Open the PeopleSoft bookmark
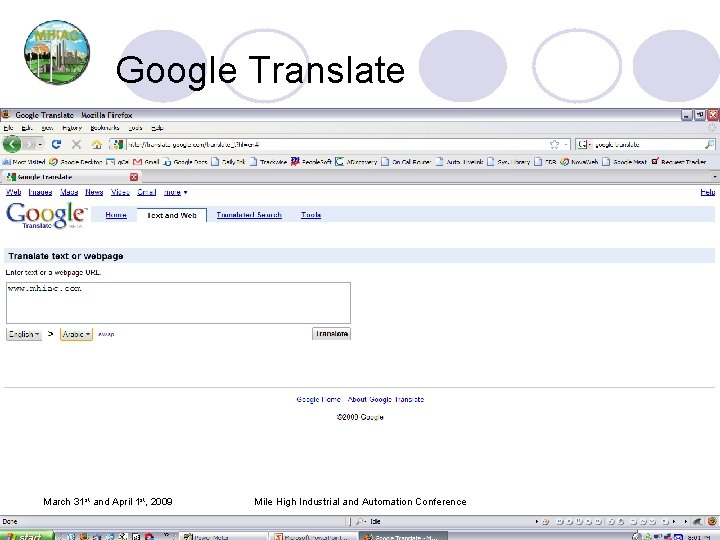The width and height of the screenshot is (720, 540). click(x=311, y=162)
